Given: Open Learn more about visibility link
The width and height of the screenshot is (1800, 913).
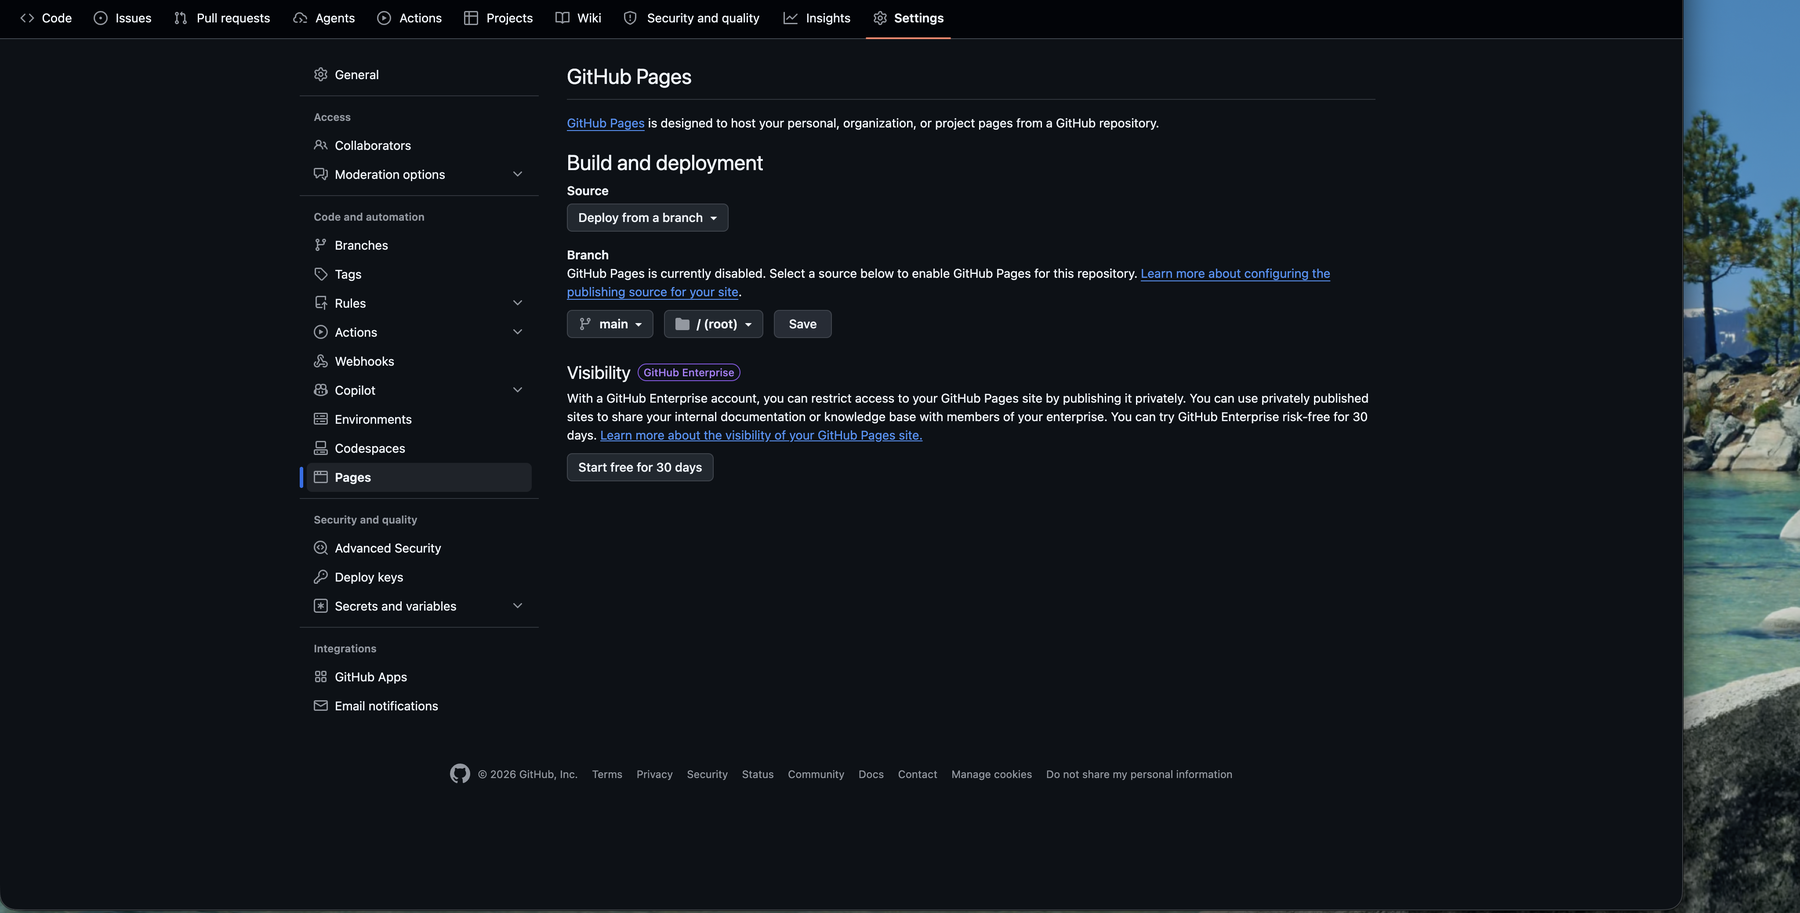Looking at the screenshot, I should point(761,436).
